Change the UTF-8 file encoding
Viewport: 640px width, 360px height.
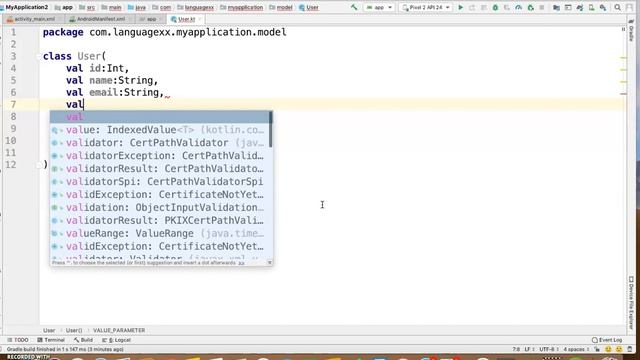[549, 349]
